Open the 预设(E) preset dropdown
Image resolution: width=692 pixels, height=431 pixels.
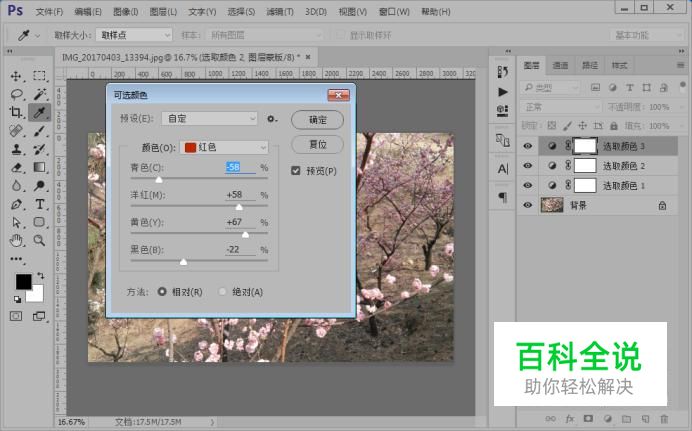tap(209, 119)
